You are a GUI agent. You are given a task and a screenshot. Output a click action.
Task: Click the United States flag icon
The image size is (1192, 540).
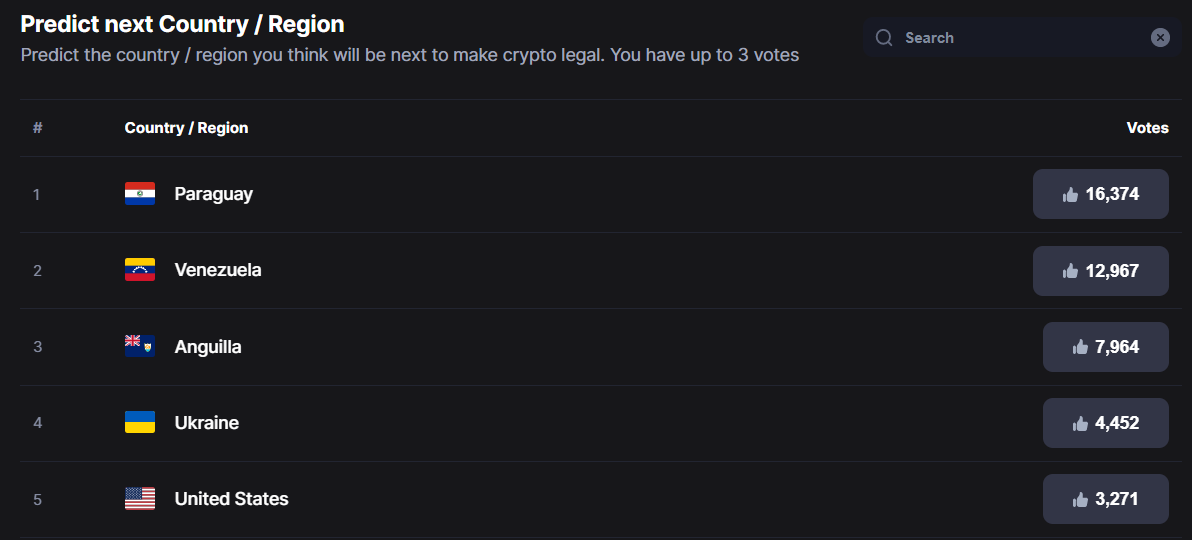pyautogui.click(x=140, y=499)
